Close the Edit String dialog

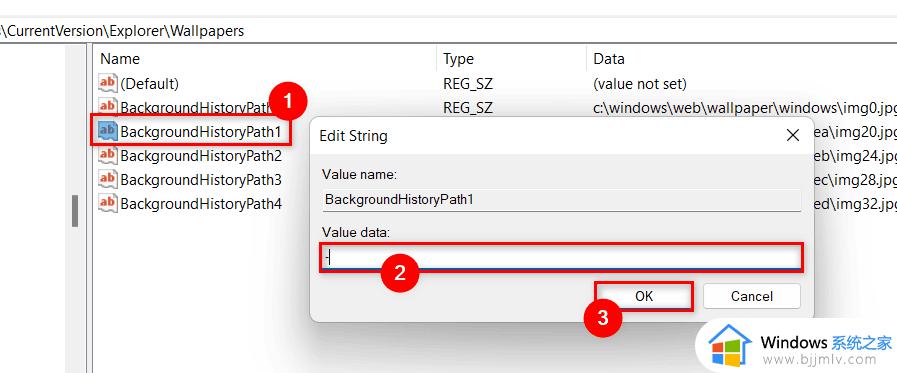(x=792, y=136)
